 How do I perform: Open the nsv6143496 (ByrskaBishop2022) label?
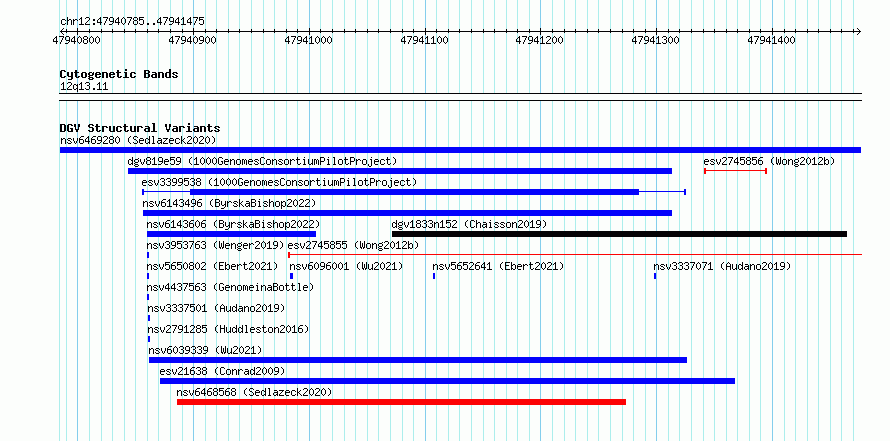click(x=229, y=203)
